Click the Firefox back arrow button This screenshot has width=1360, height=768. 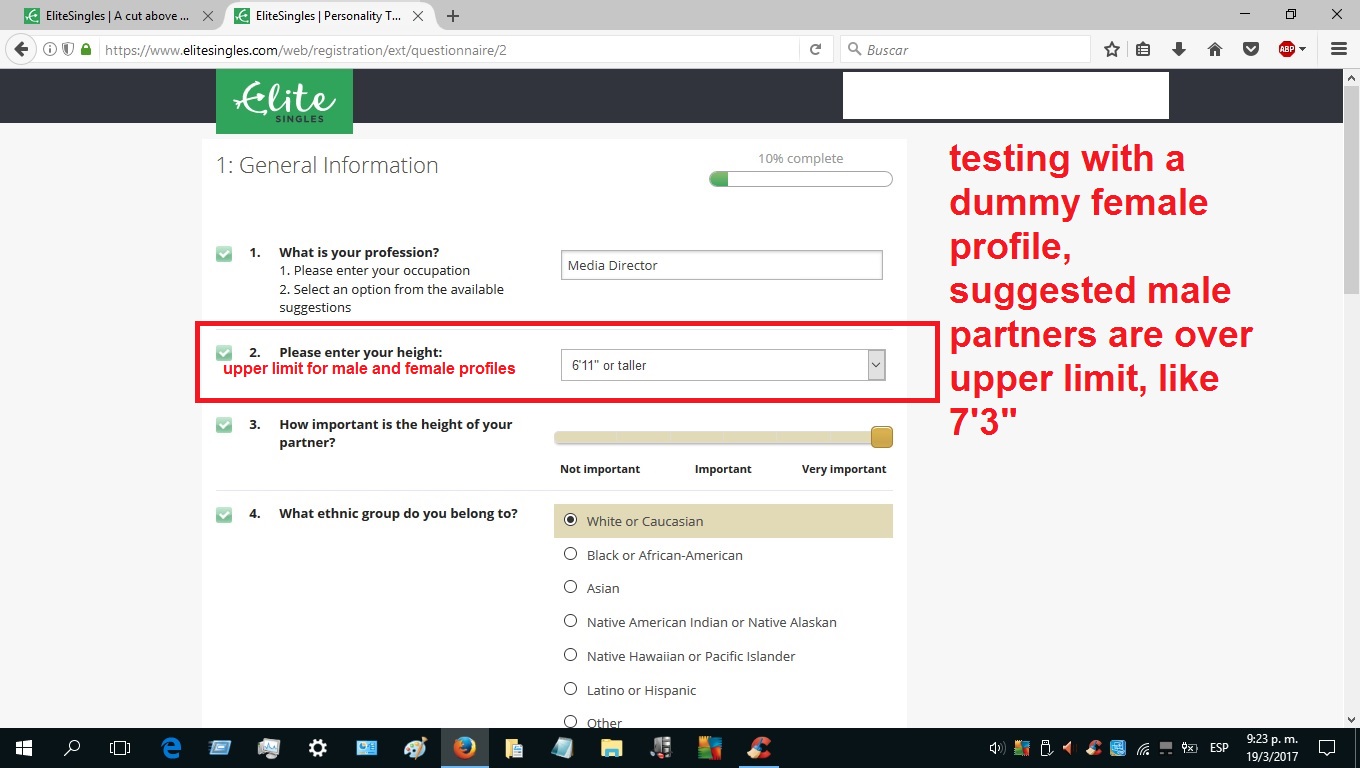pos(20,49)
